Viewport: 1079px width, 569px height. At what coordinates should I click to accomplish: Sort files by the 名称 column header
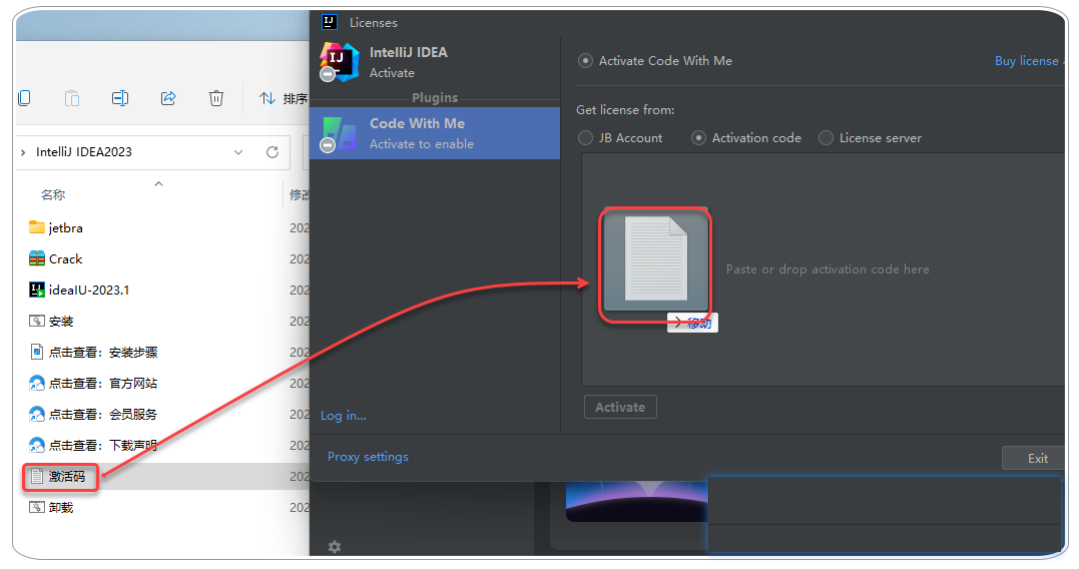(x=53, y=195)
